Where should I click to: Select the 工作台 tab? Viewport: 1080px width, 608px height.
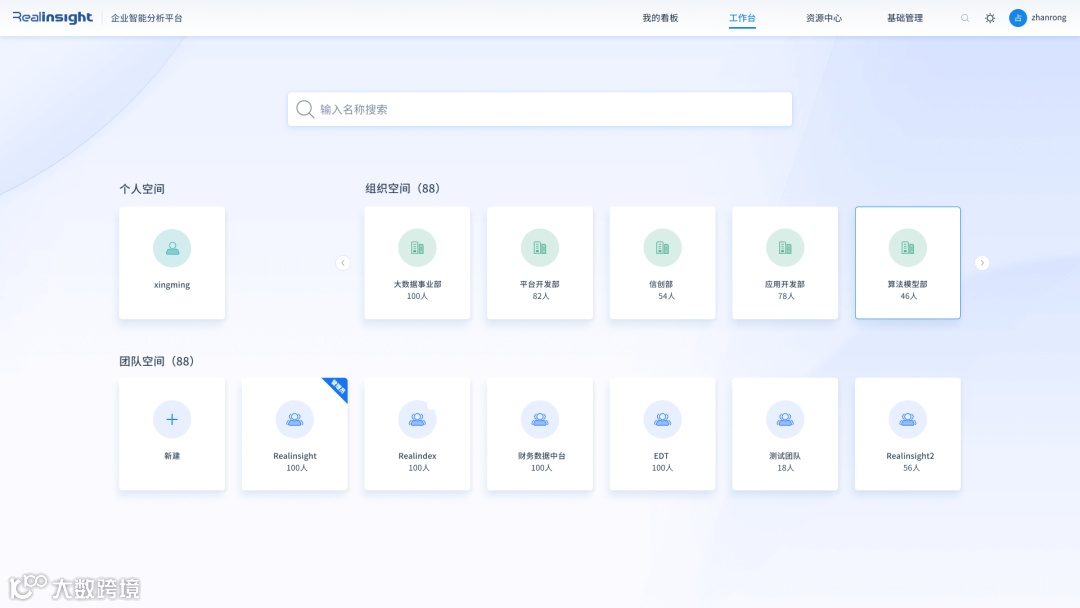coord(742,18)
